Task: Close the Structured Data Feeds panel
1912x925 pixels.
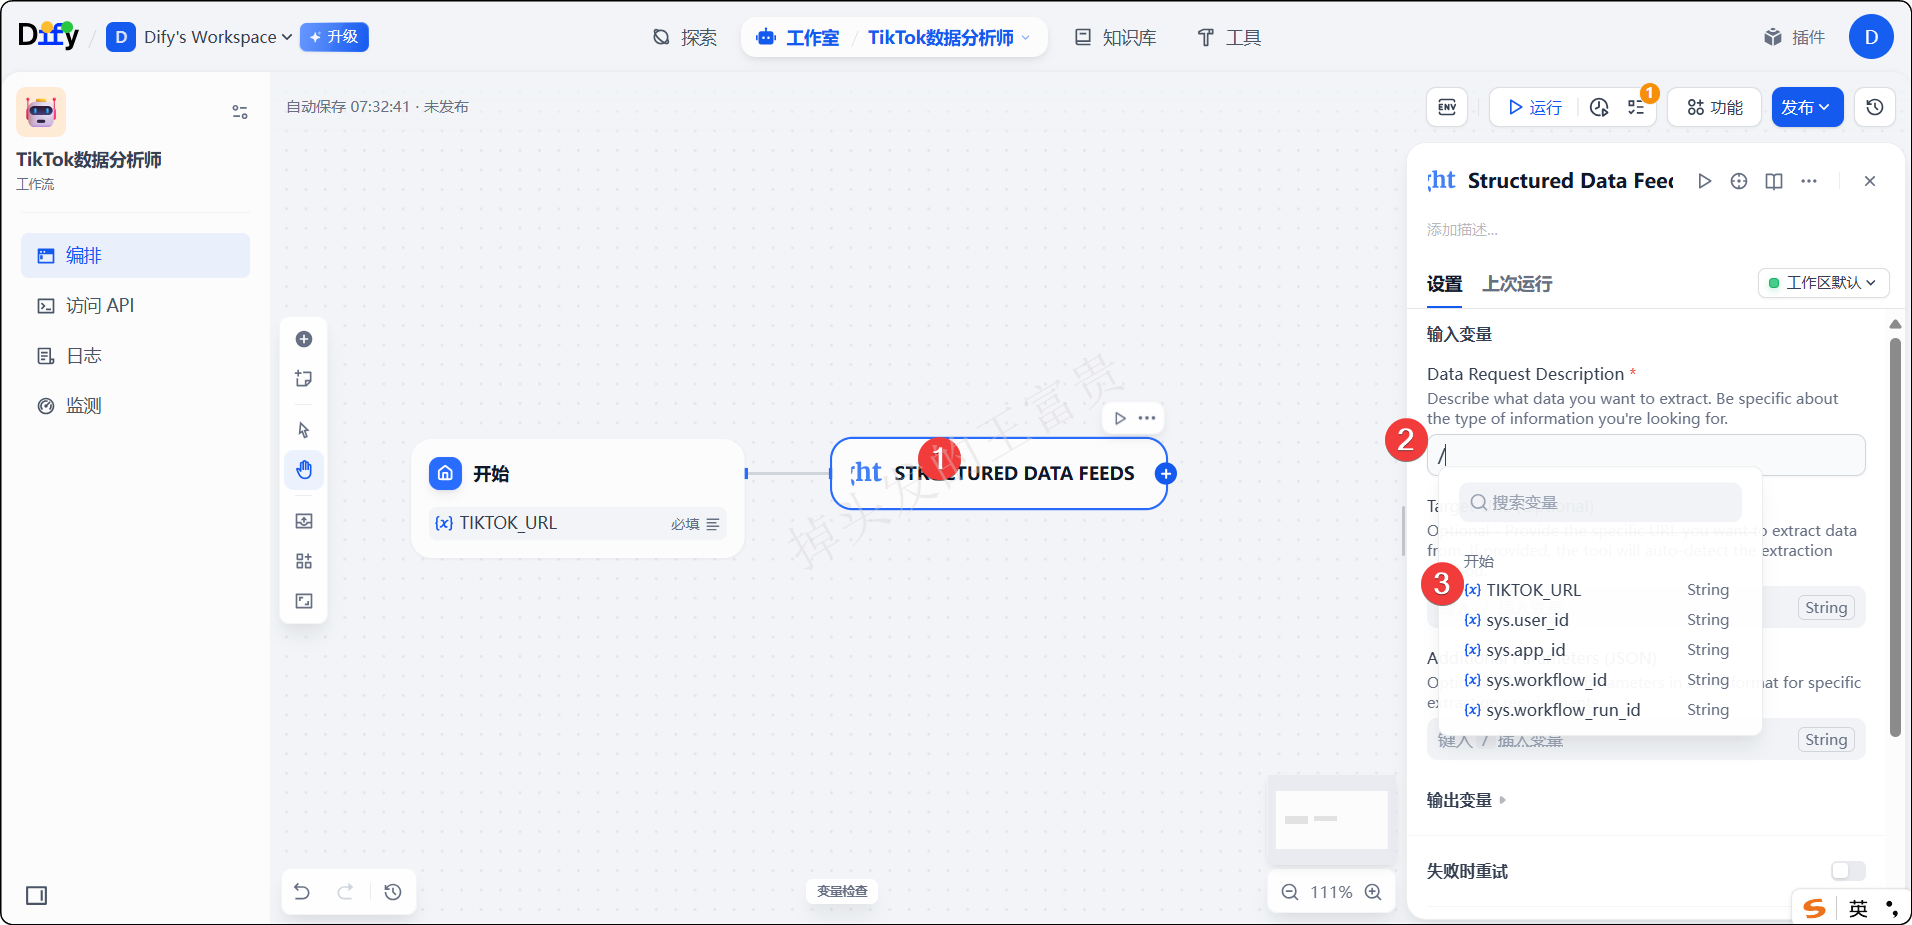Action: click(x=1870, y=181)
